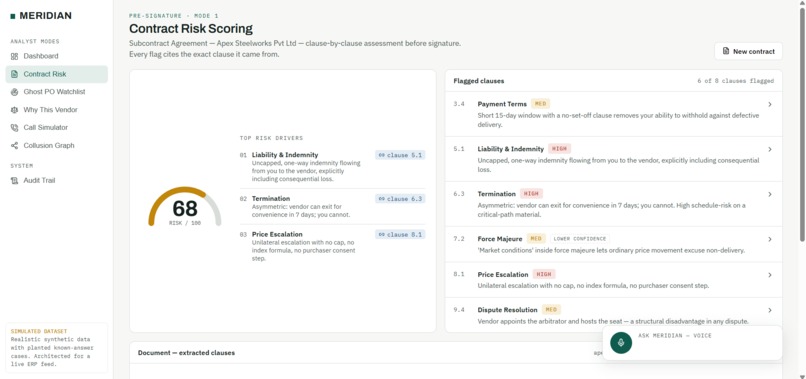Click the Audit Trail scroll icon
This screenshot has width=806, height=379.
tap(14, 181)
